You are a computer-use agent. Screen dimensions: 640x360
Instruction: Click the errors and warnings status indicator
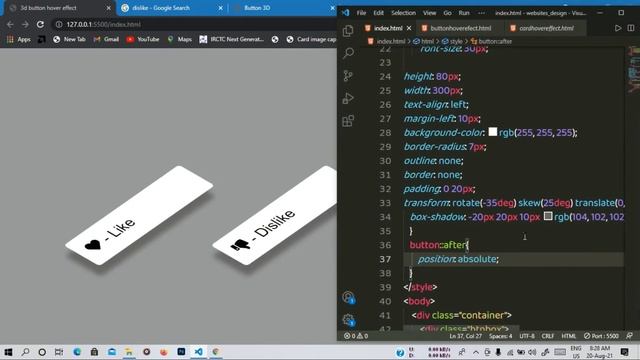coord(356,336)
